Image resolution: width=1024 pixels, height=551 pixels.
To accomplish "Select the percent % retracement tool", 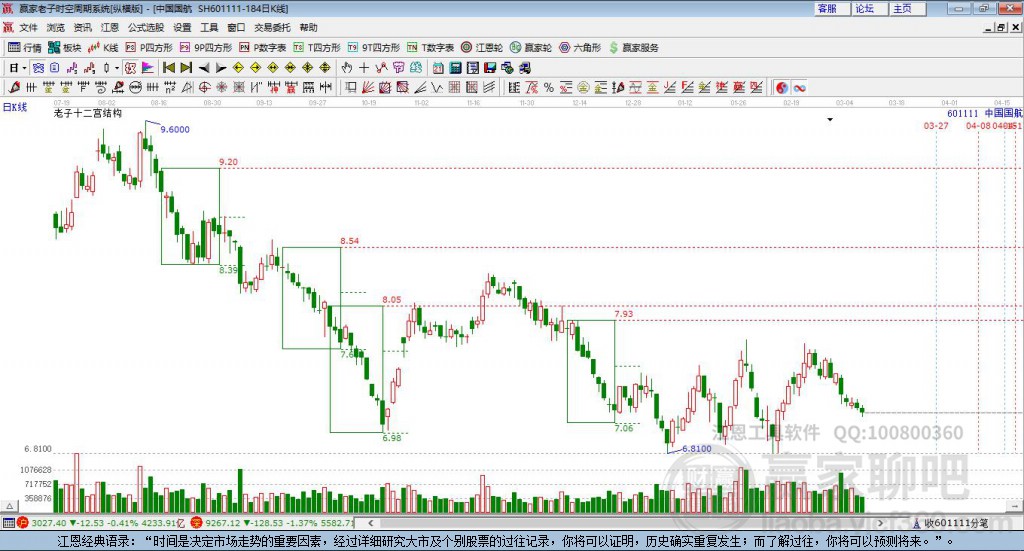I will pyautogui.click(x=549, y=87).
